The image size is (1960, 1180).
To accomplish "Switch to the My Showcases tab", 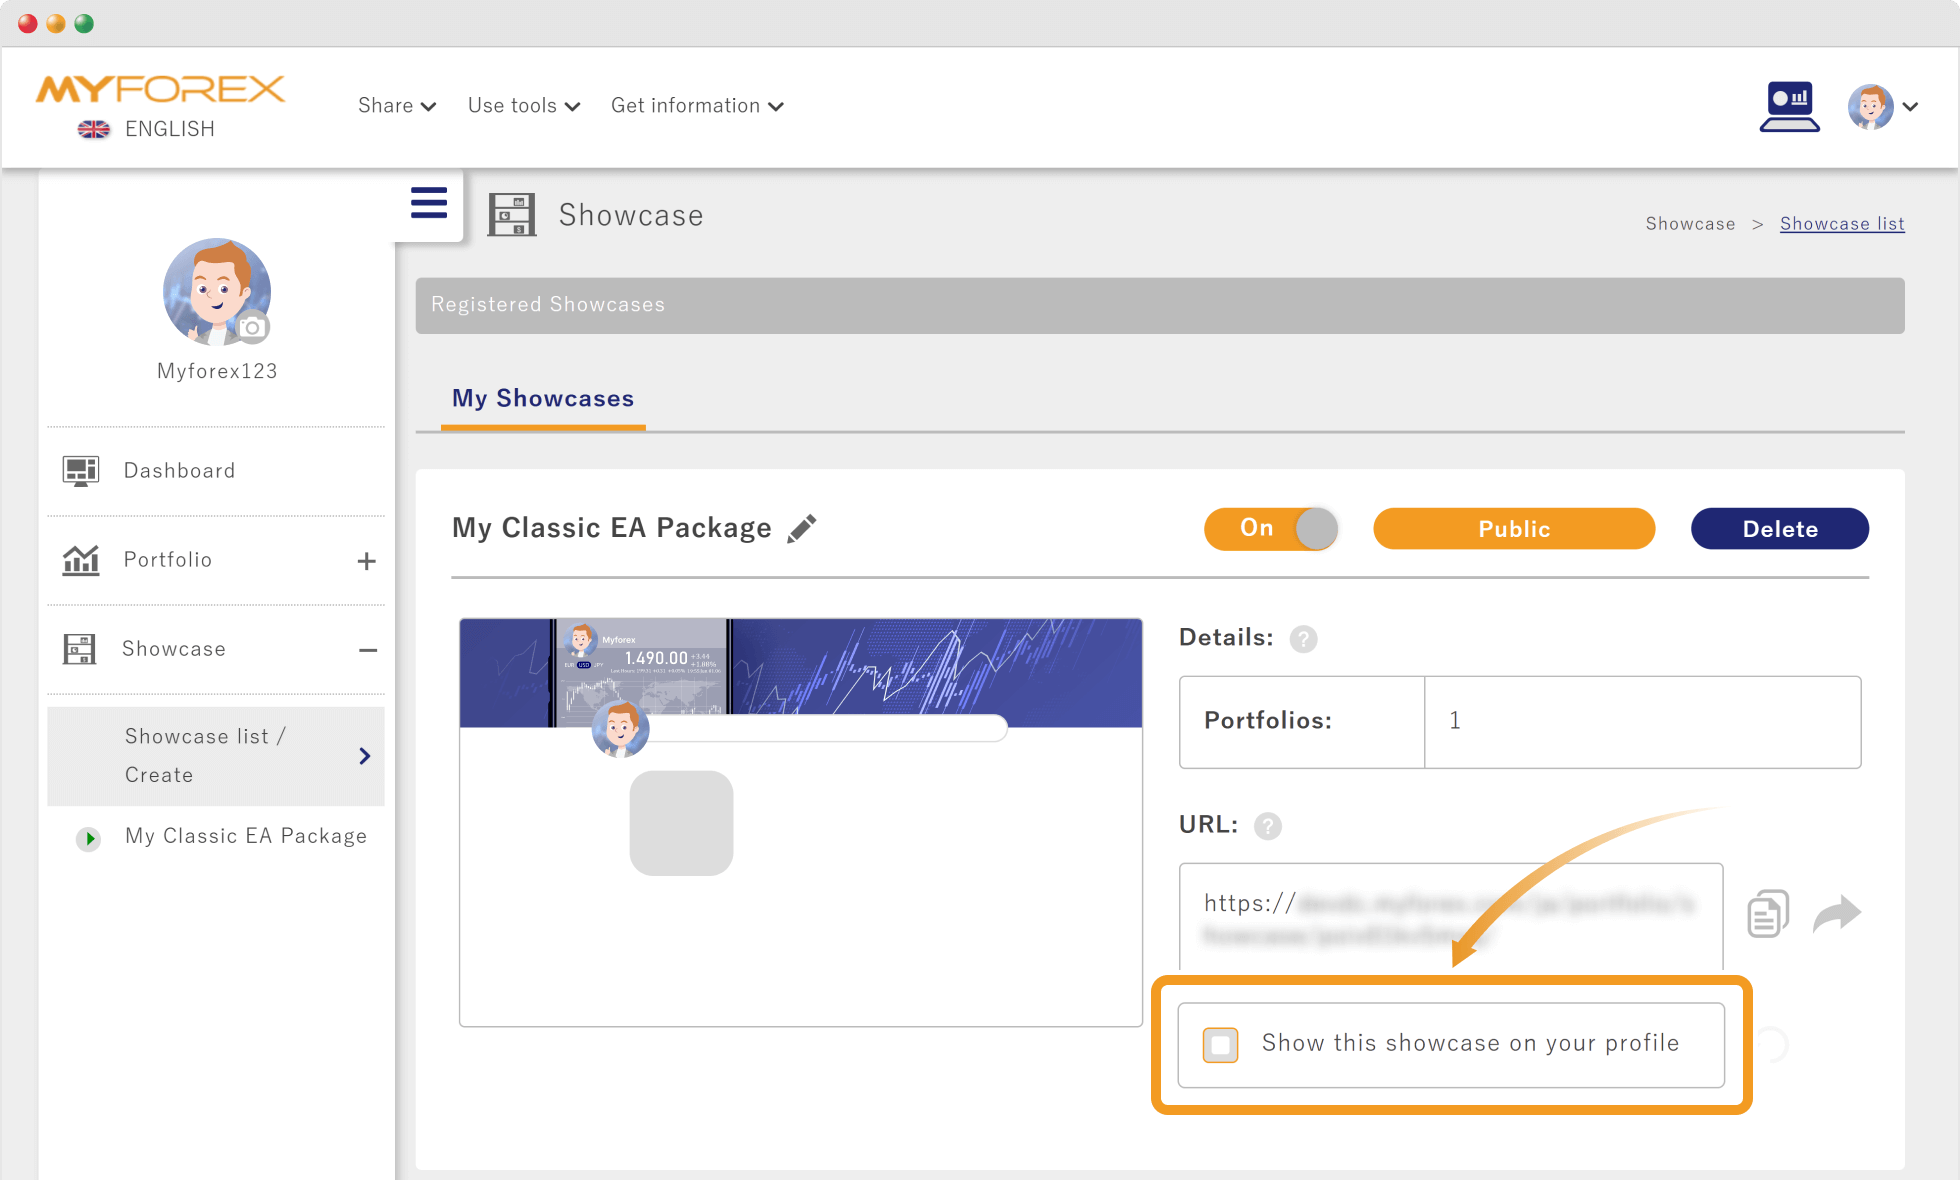I will [x=542, y=398].
